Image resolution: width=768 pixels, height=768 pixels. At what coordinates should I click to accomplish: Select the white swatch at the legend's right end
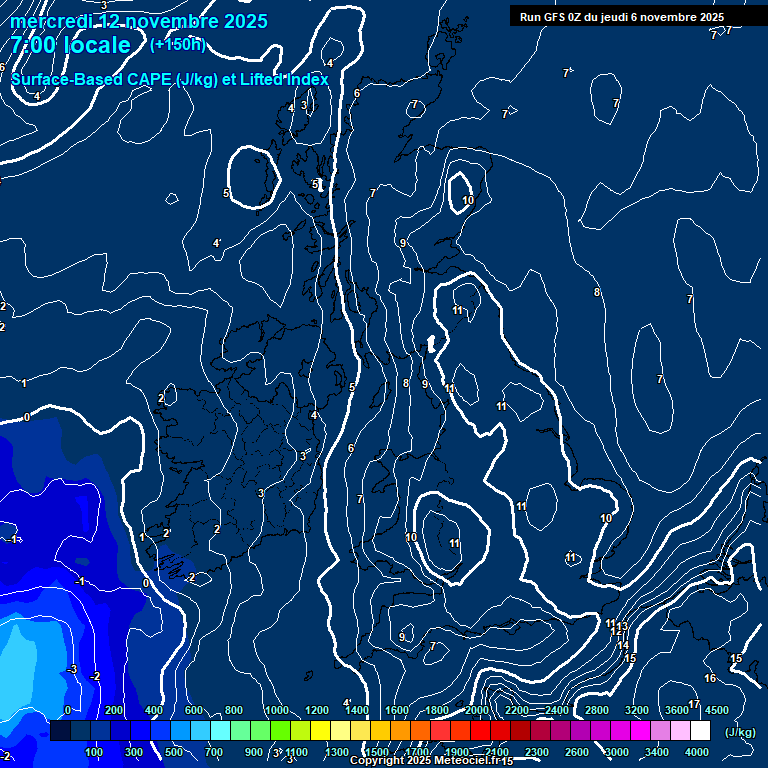(700, 731)
